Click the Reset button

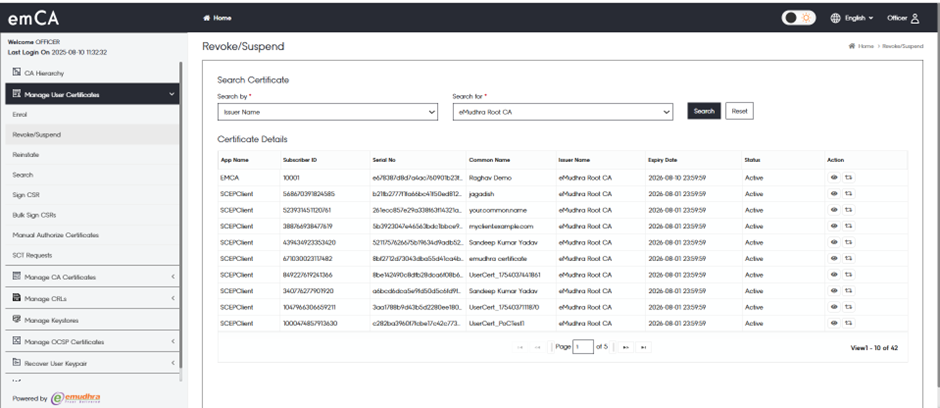click(739, 111)
